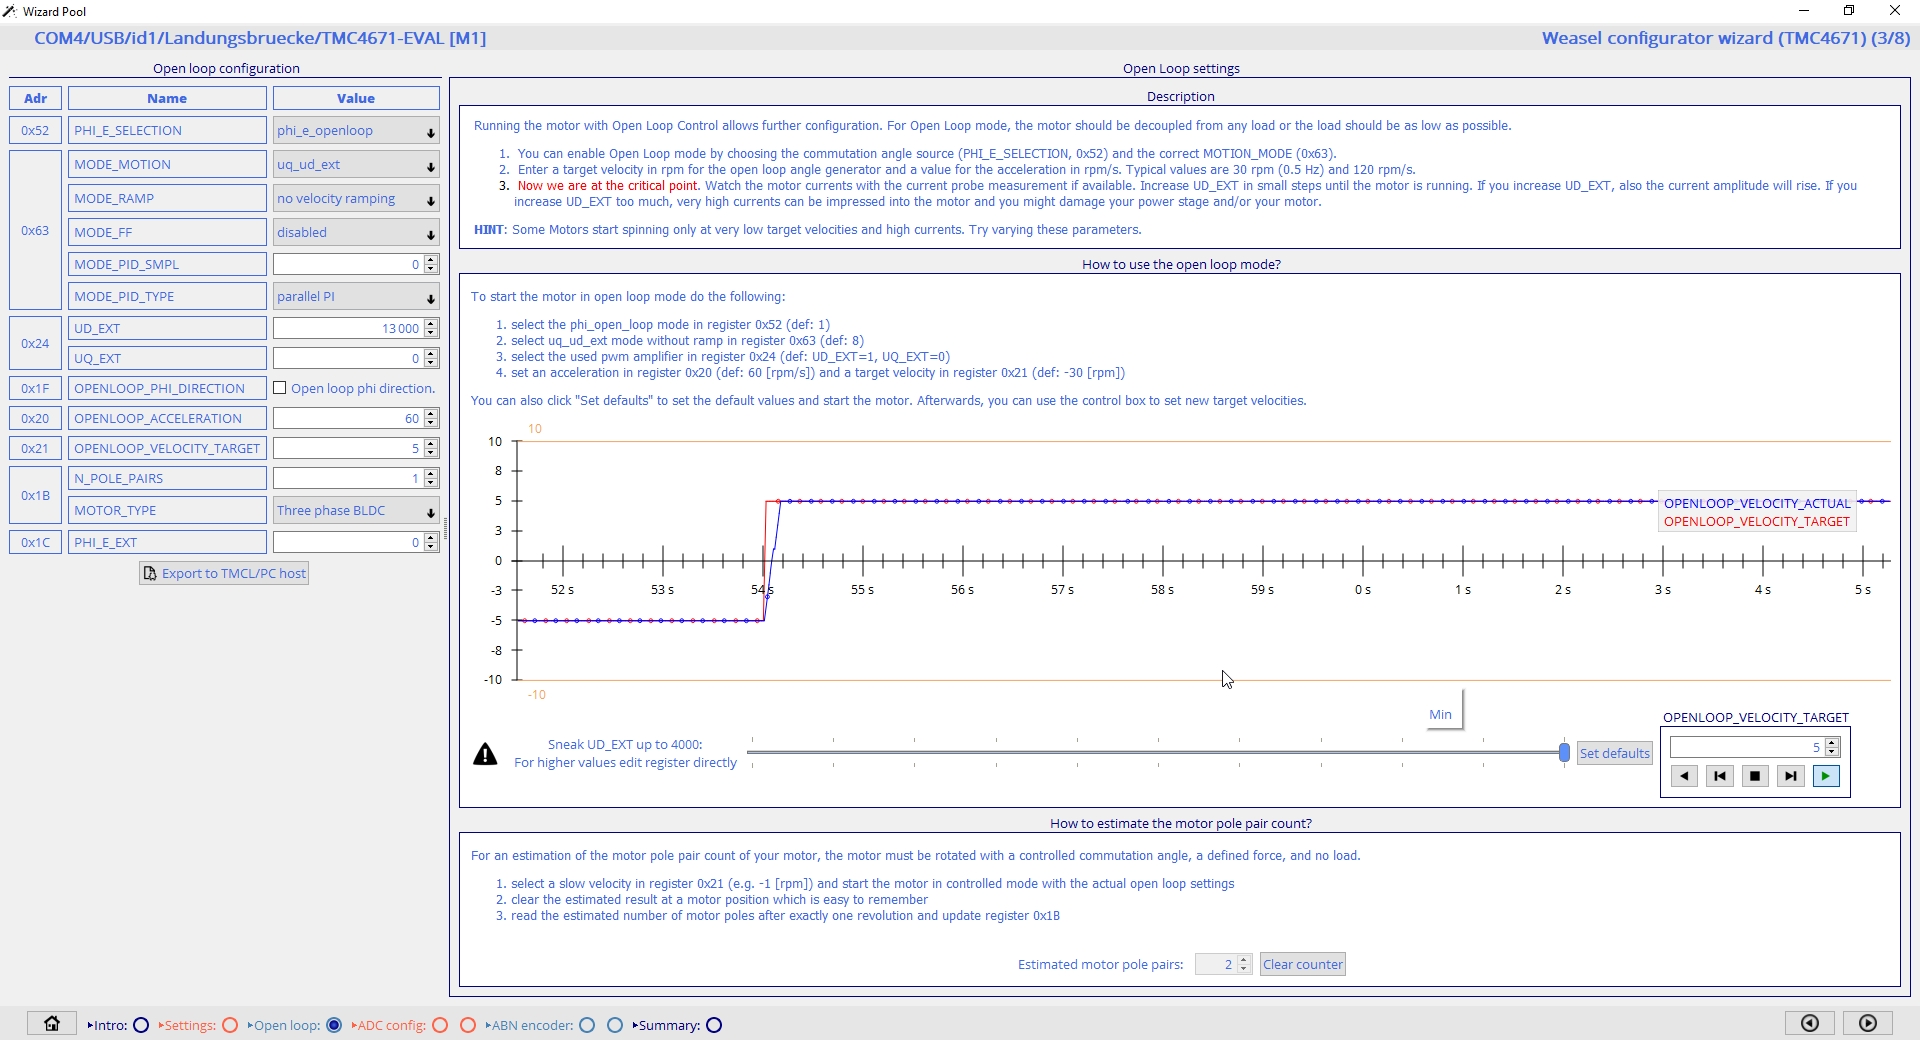Increment MODE_PID_SMPL with the up arrow
Image resolution: width=1920 pixels, height=1040 pixels.
pos(431,260)
